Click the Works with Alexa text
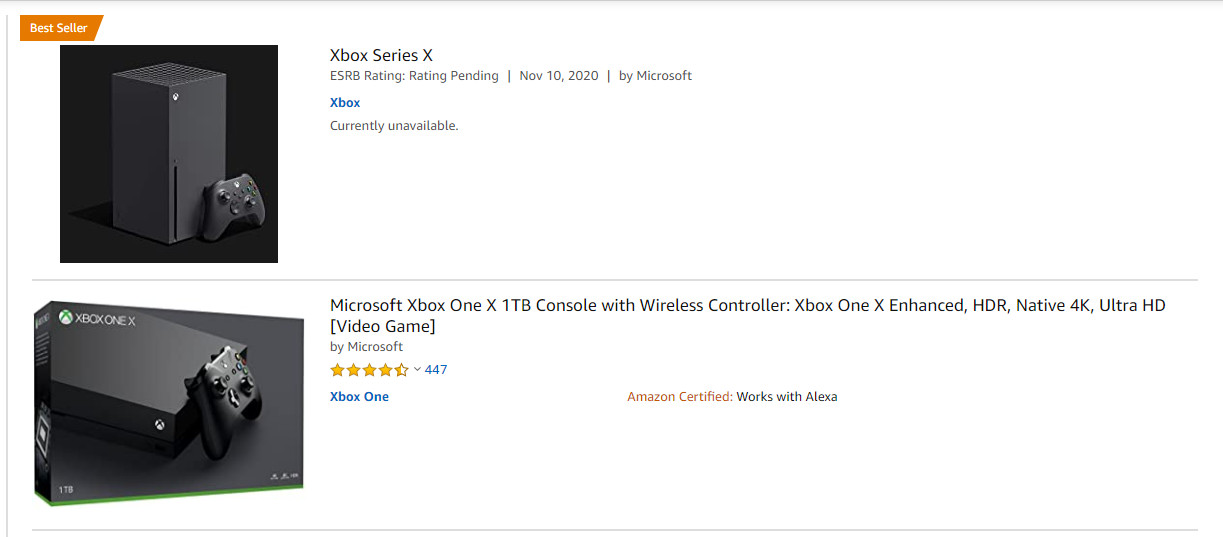The width and height of the screenshot is (1223, 537). (787, 397)
